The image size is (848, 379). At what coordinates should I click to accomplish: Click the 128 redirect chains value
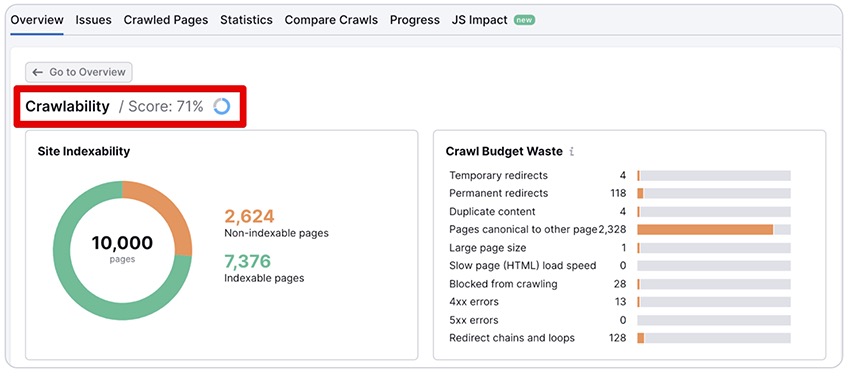618,338
